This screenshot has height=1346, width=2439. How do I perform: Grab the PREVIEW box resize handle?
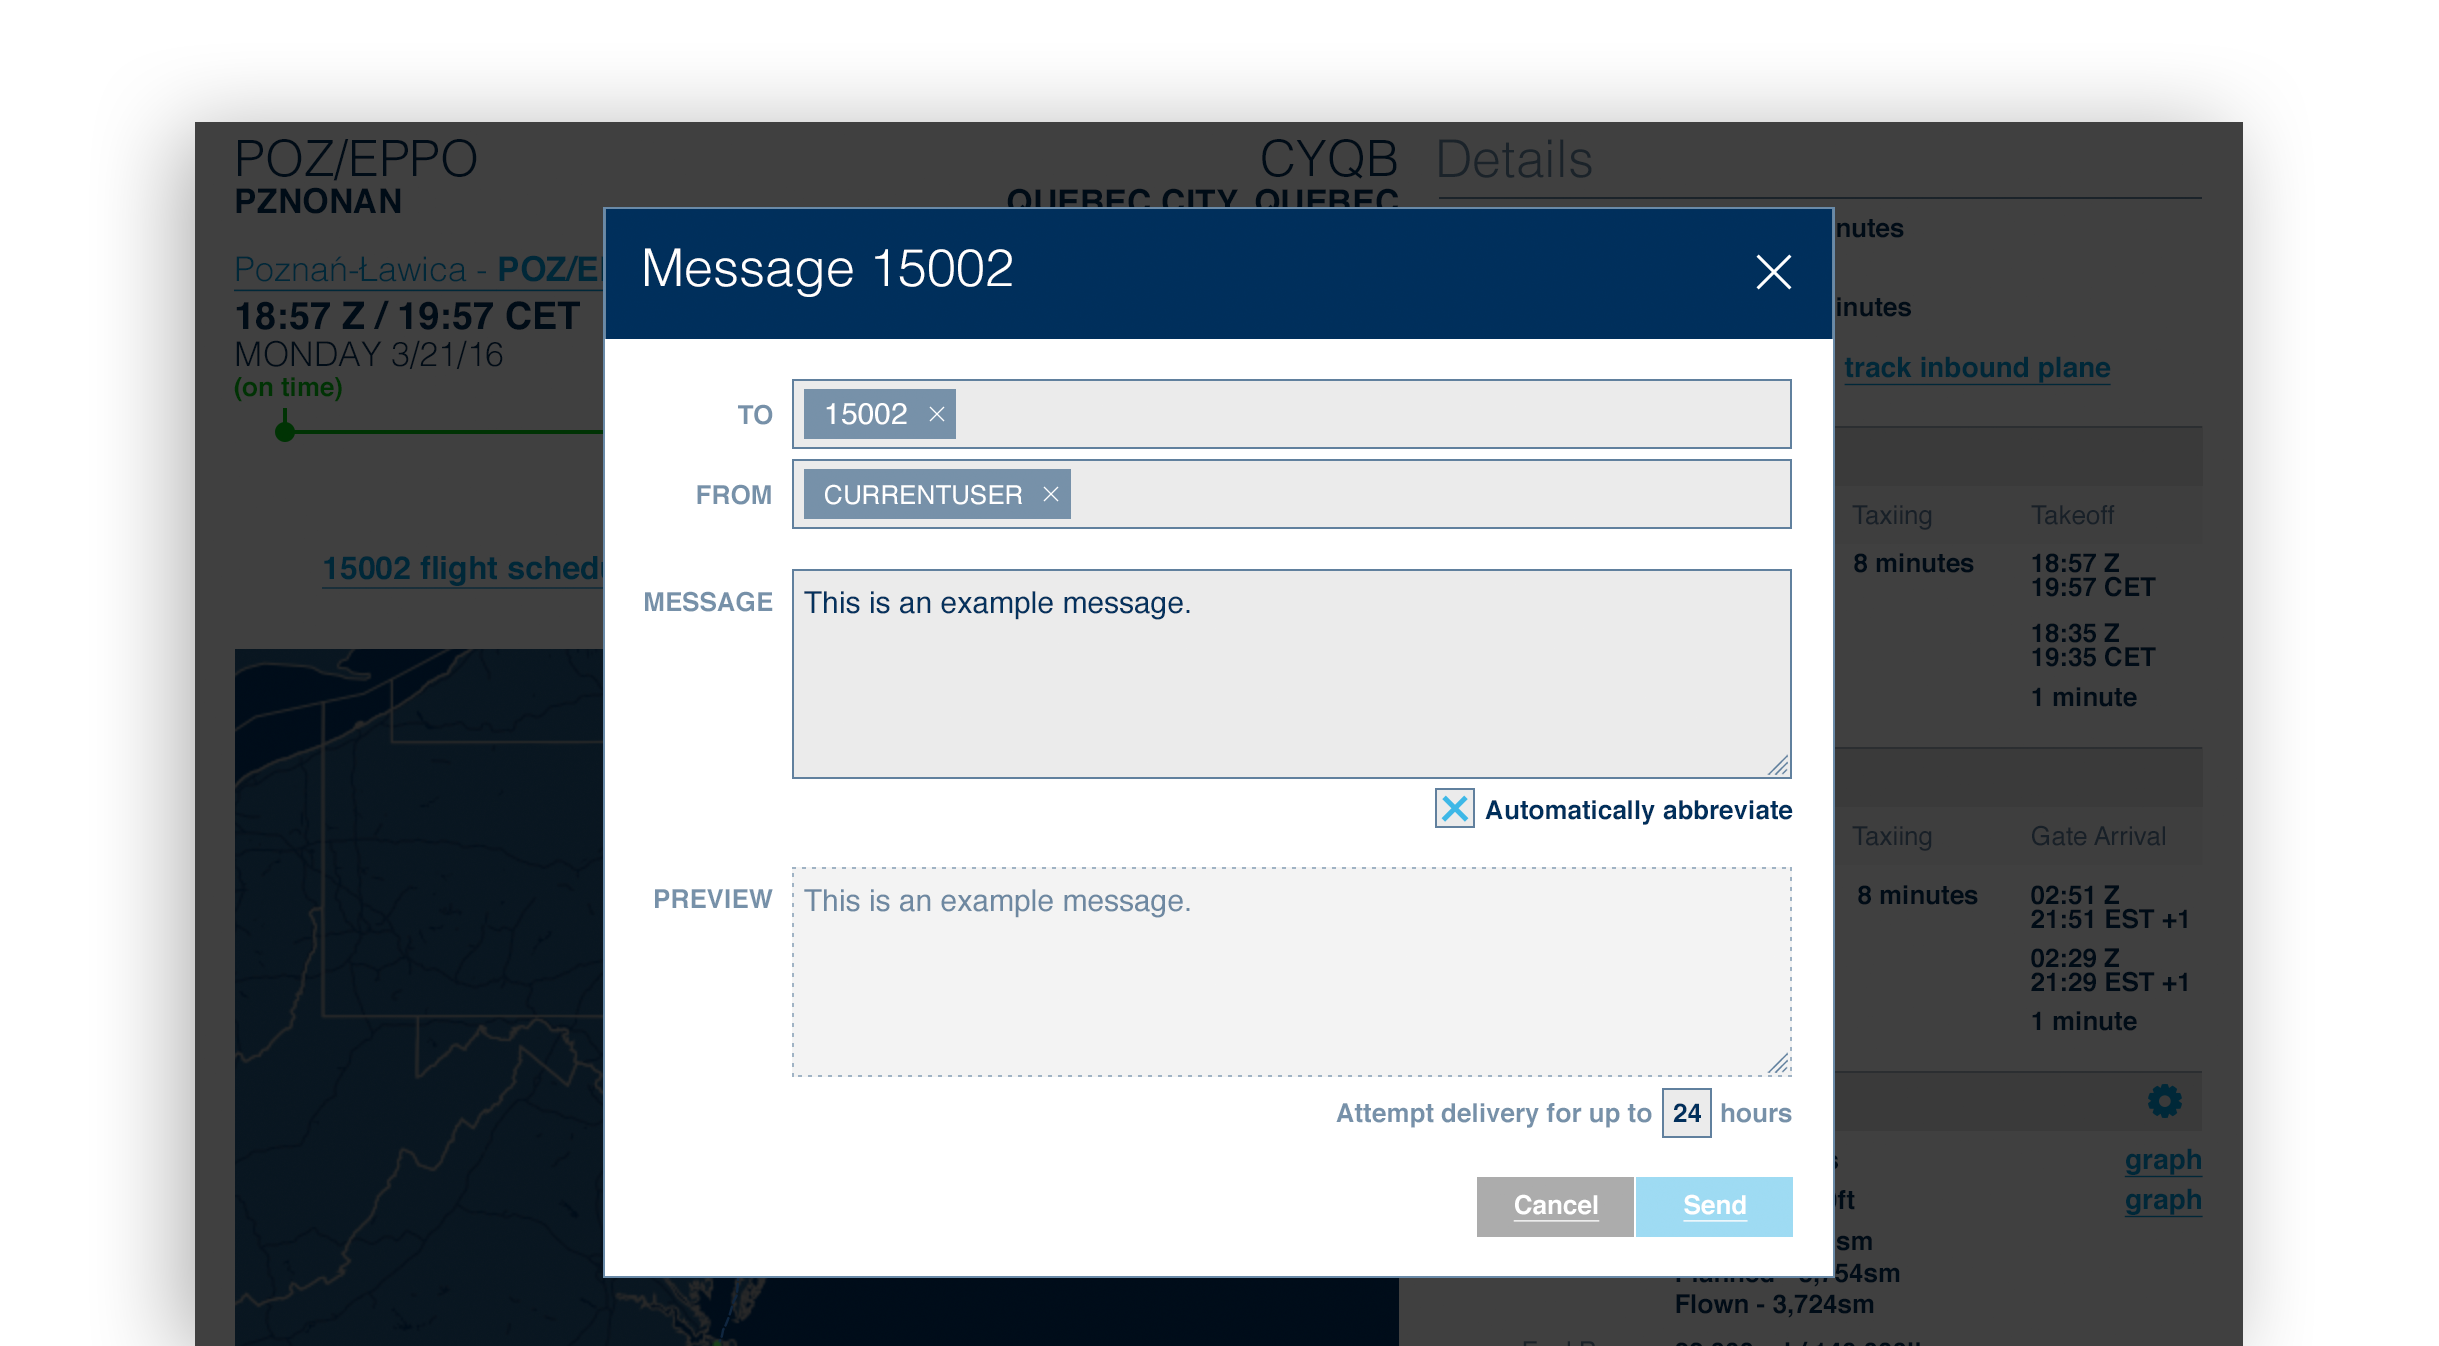[x=1778, y=1063]
